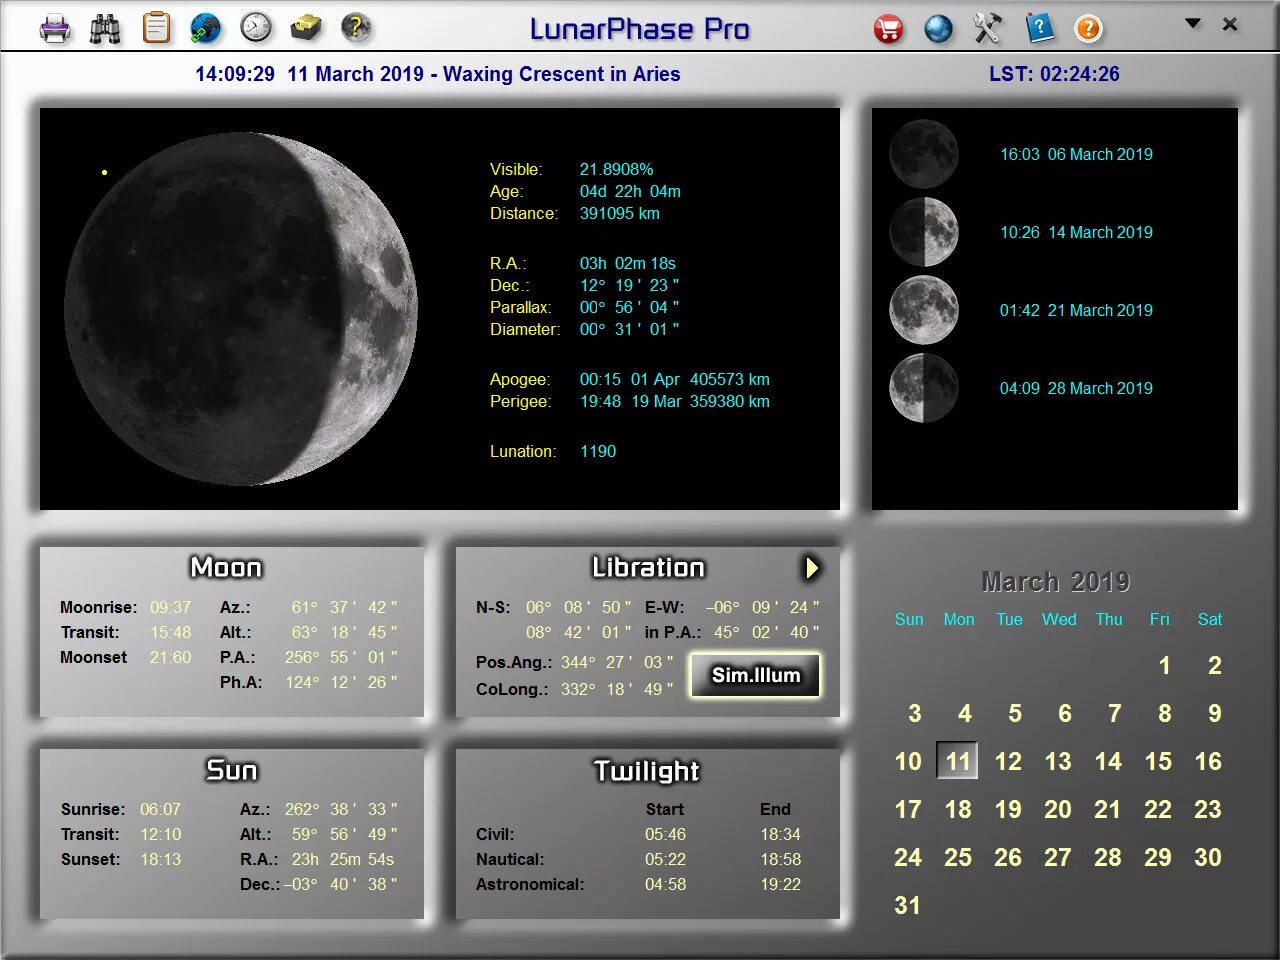
Task: Select day 22 in the calendar
Action: pos(1158,809)
